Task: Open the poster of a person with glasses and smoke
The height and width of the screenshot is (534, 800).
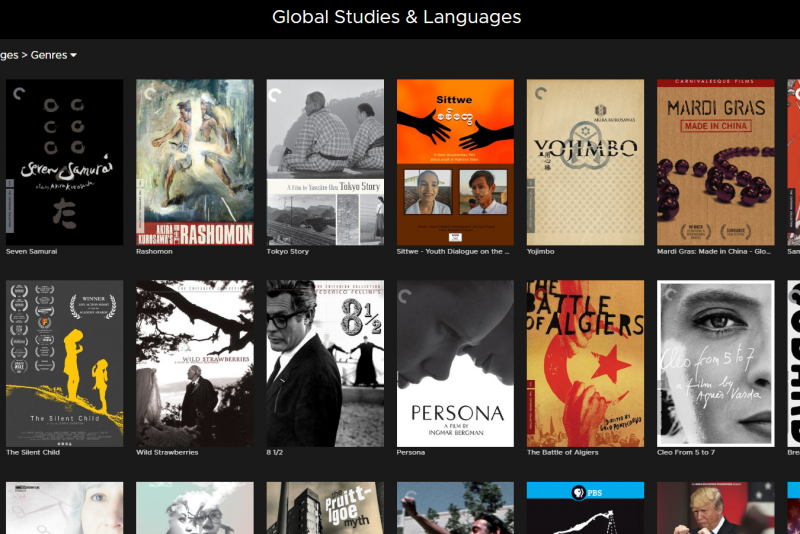Action: (x=195, y=508)
